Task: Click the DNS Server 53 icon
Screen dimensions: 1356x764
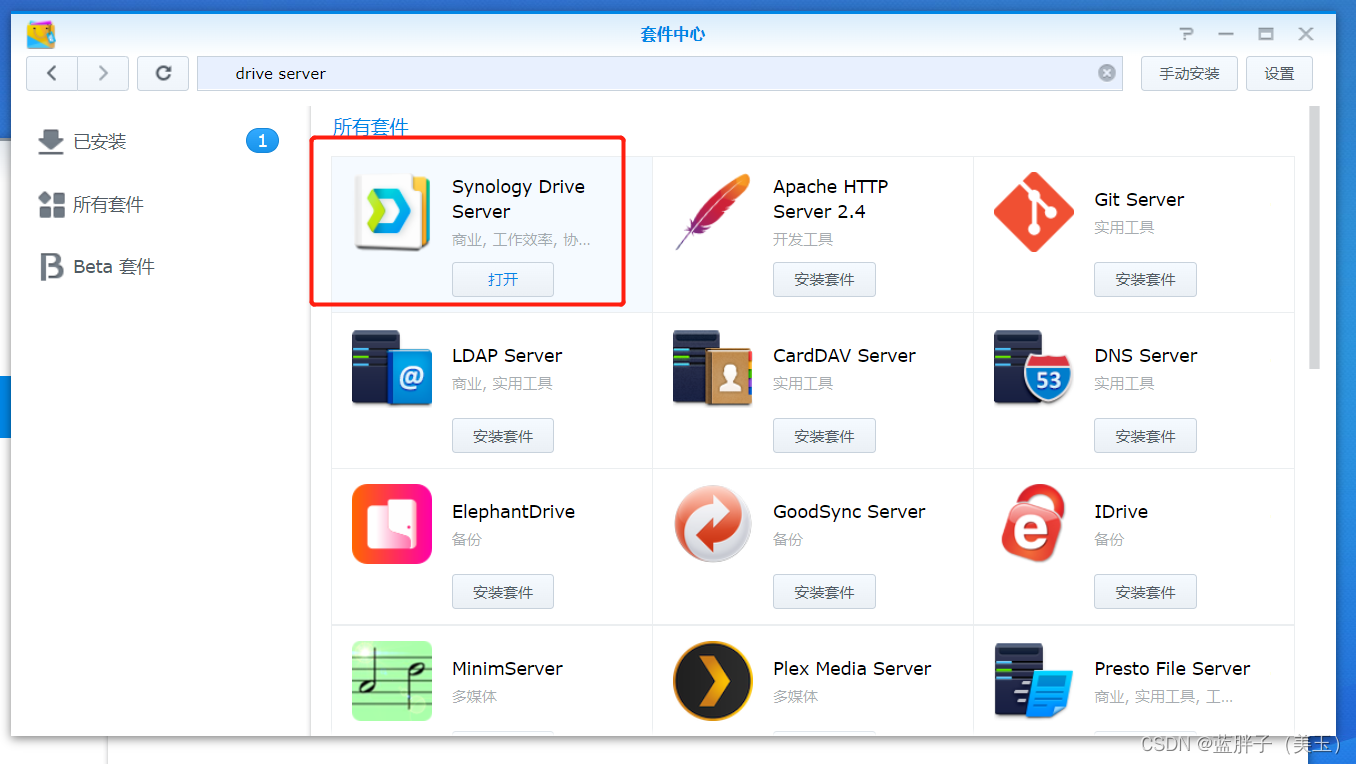Action: pos(1034,368)
